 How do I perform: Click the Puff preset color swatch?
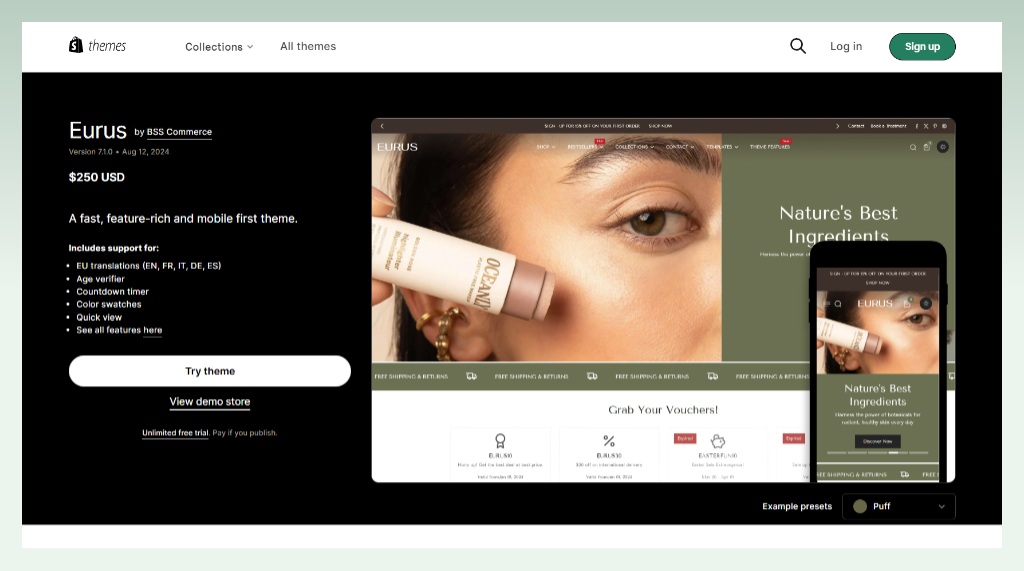click(860, 506)
